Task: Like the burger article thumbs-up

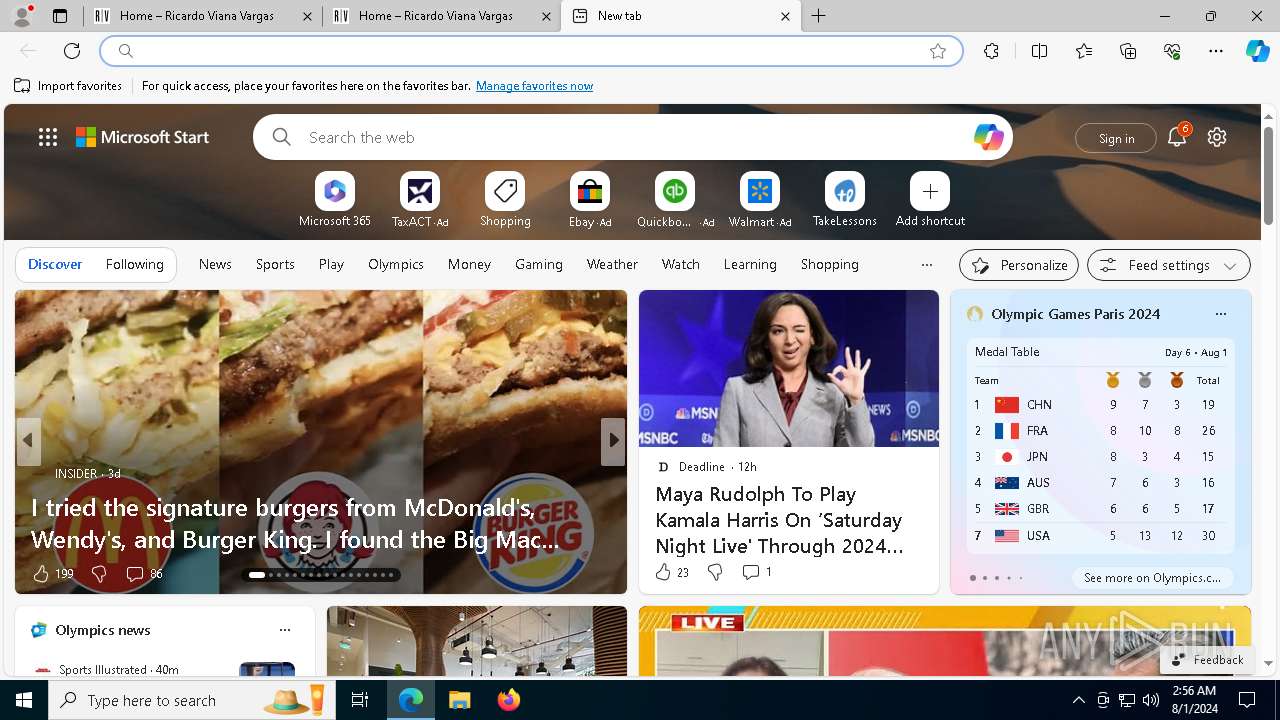Action: [x=41, y=573]
